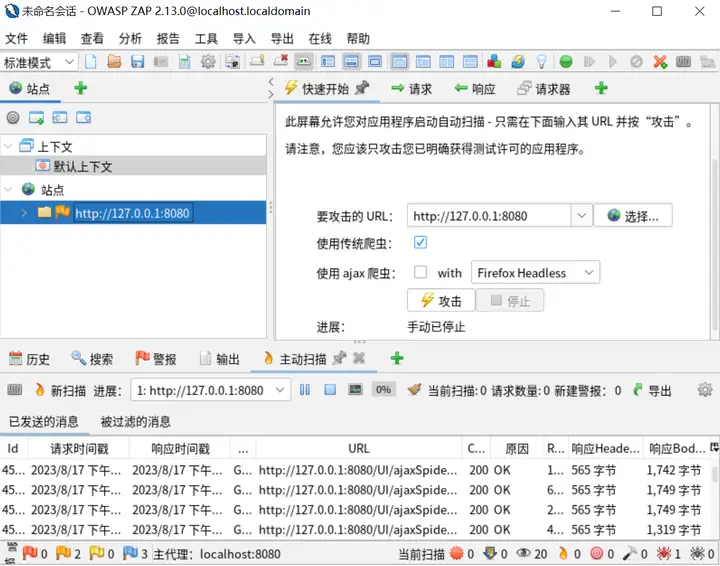This screenshot has height=566, width=720.
Task: Open session properties icon in toolbar
Action: pyautogui.click(x=185, y=62)
